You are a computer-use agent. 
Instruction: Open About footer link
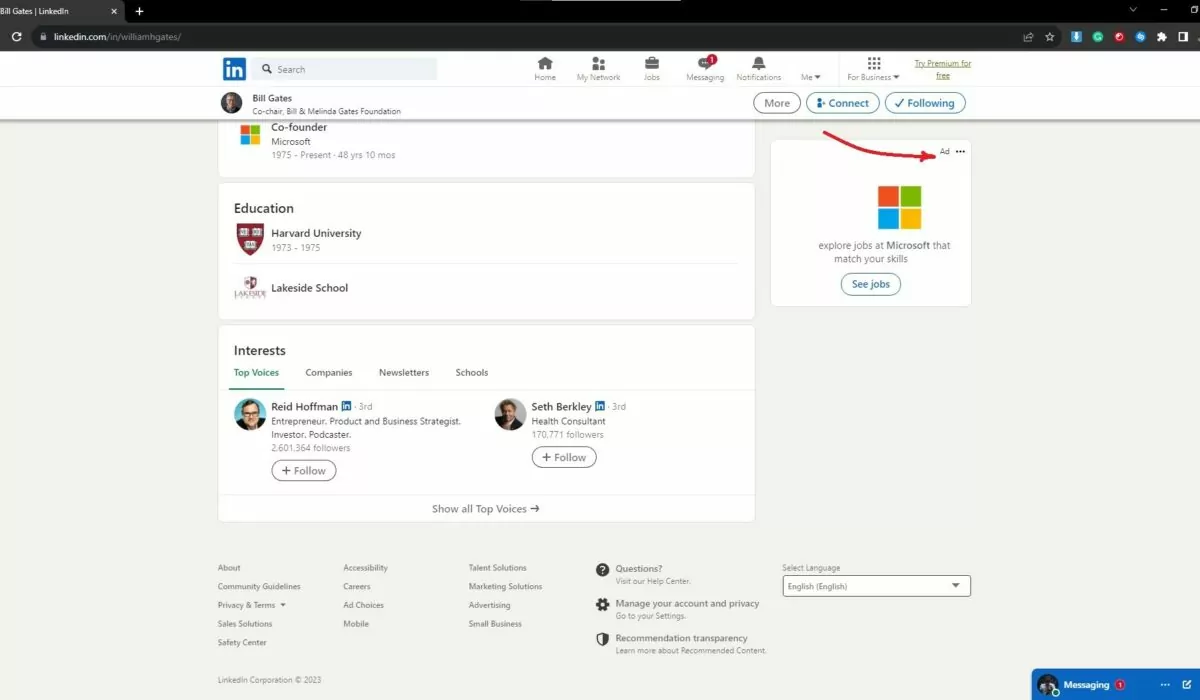(229, 568)
